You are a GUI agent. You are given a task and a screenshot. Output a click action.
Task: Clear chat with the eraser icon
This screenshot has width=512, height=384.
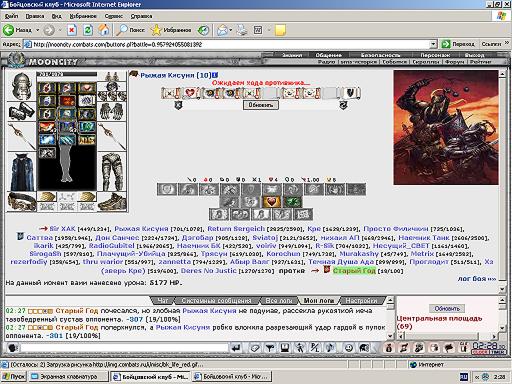tap(255, 348)
